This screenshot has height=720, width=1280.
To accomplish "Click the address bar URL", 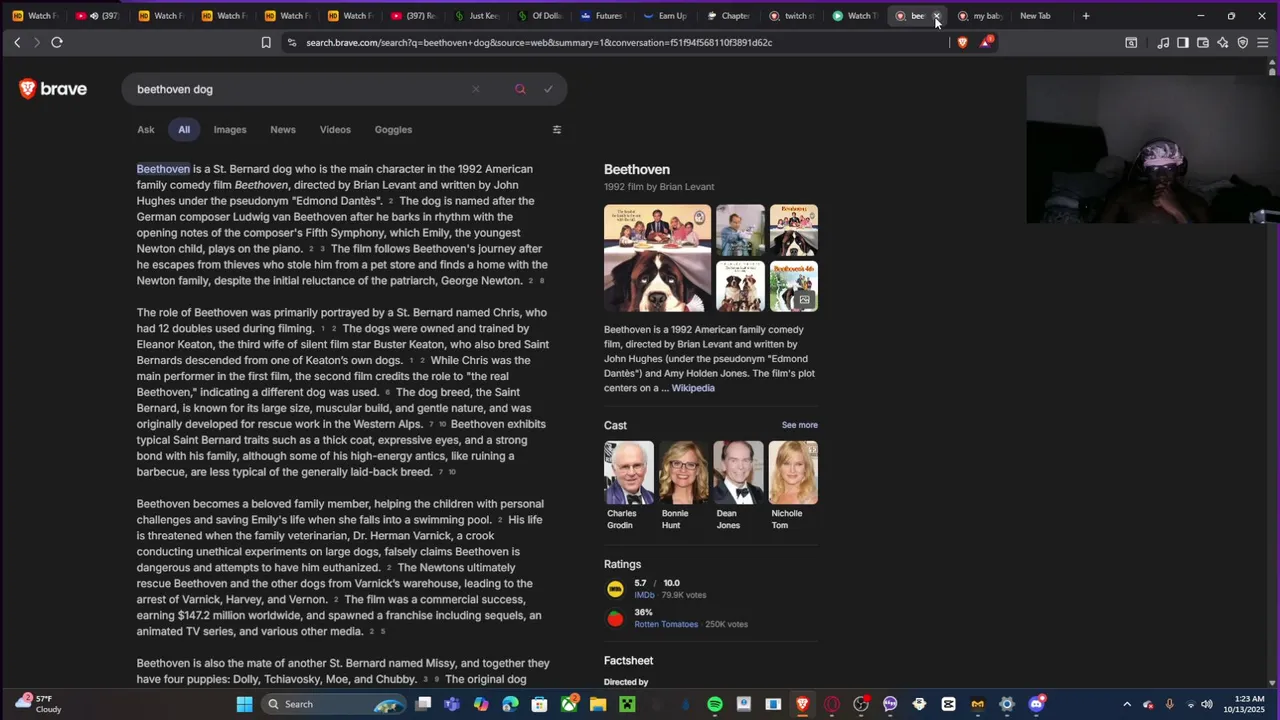I will coord(539,42).
